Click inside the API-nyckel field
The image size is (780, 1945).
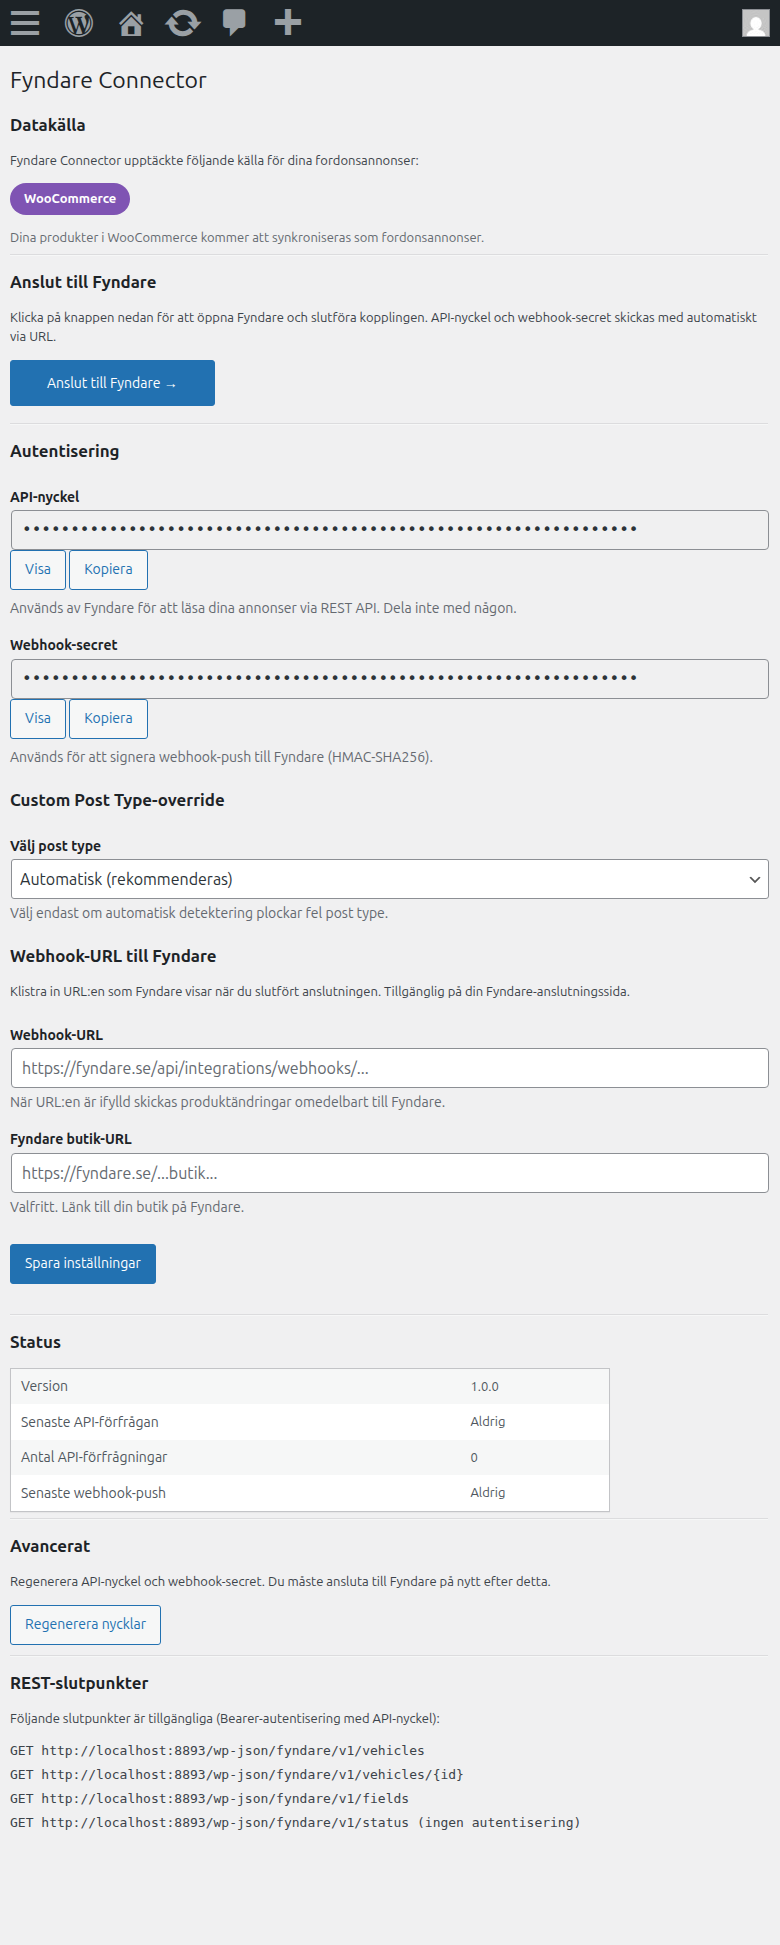[x=389, y=529]
